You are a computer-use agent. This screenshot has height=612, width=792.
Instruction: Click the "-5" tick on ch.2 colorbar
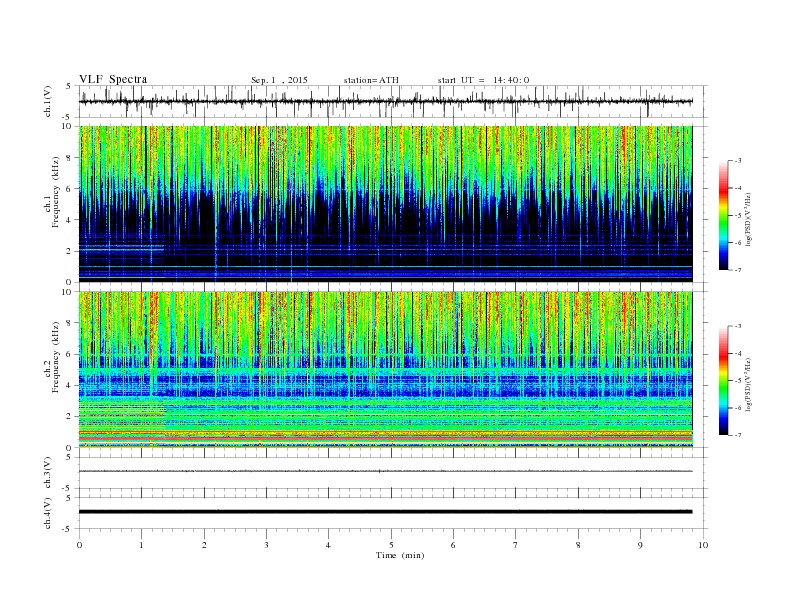click(x=737, y=381)
